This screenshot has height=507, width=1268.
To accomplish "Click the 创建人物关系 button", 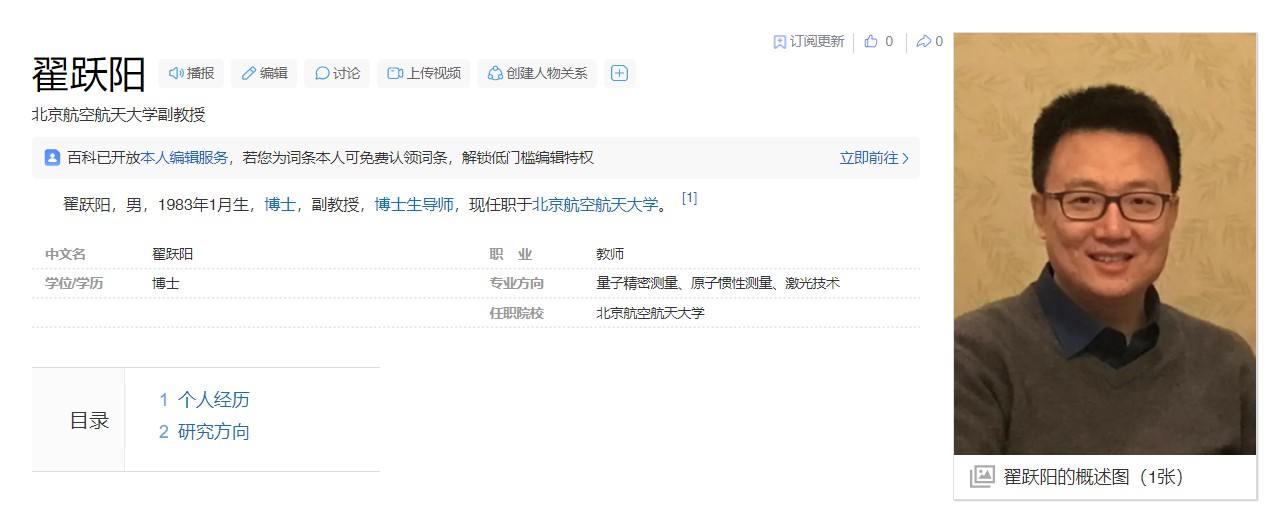I will [x=537, y=73].
